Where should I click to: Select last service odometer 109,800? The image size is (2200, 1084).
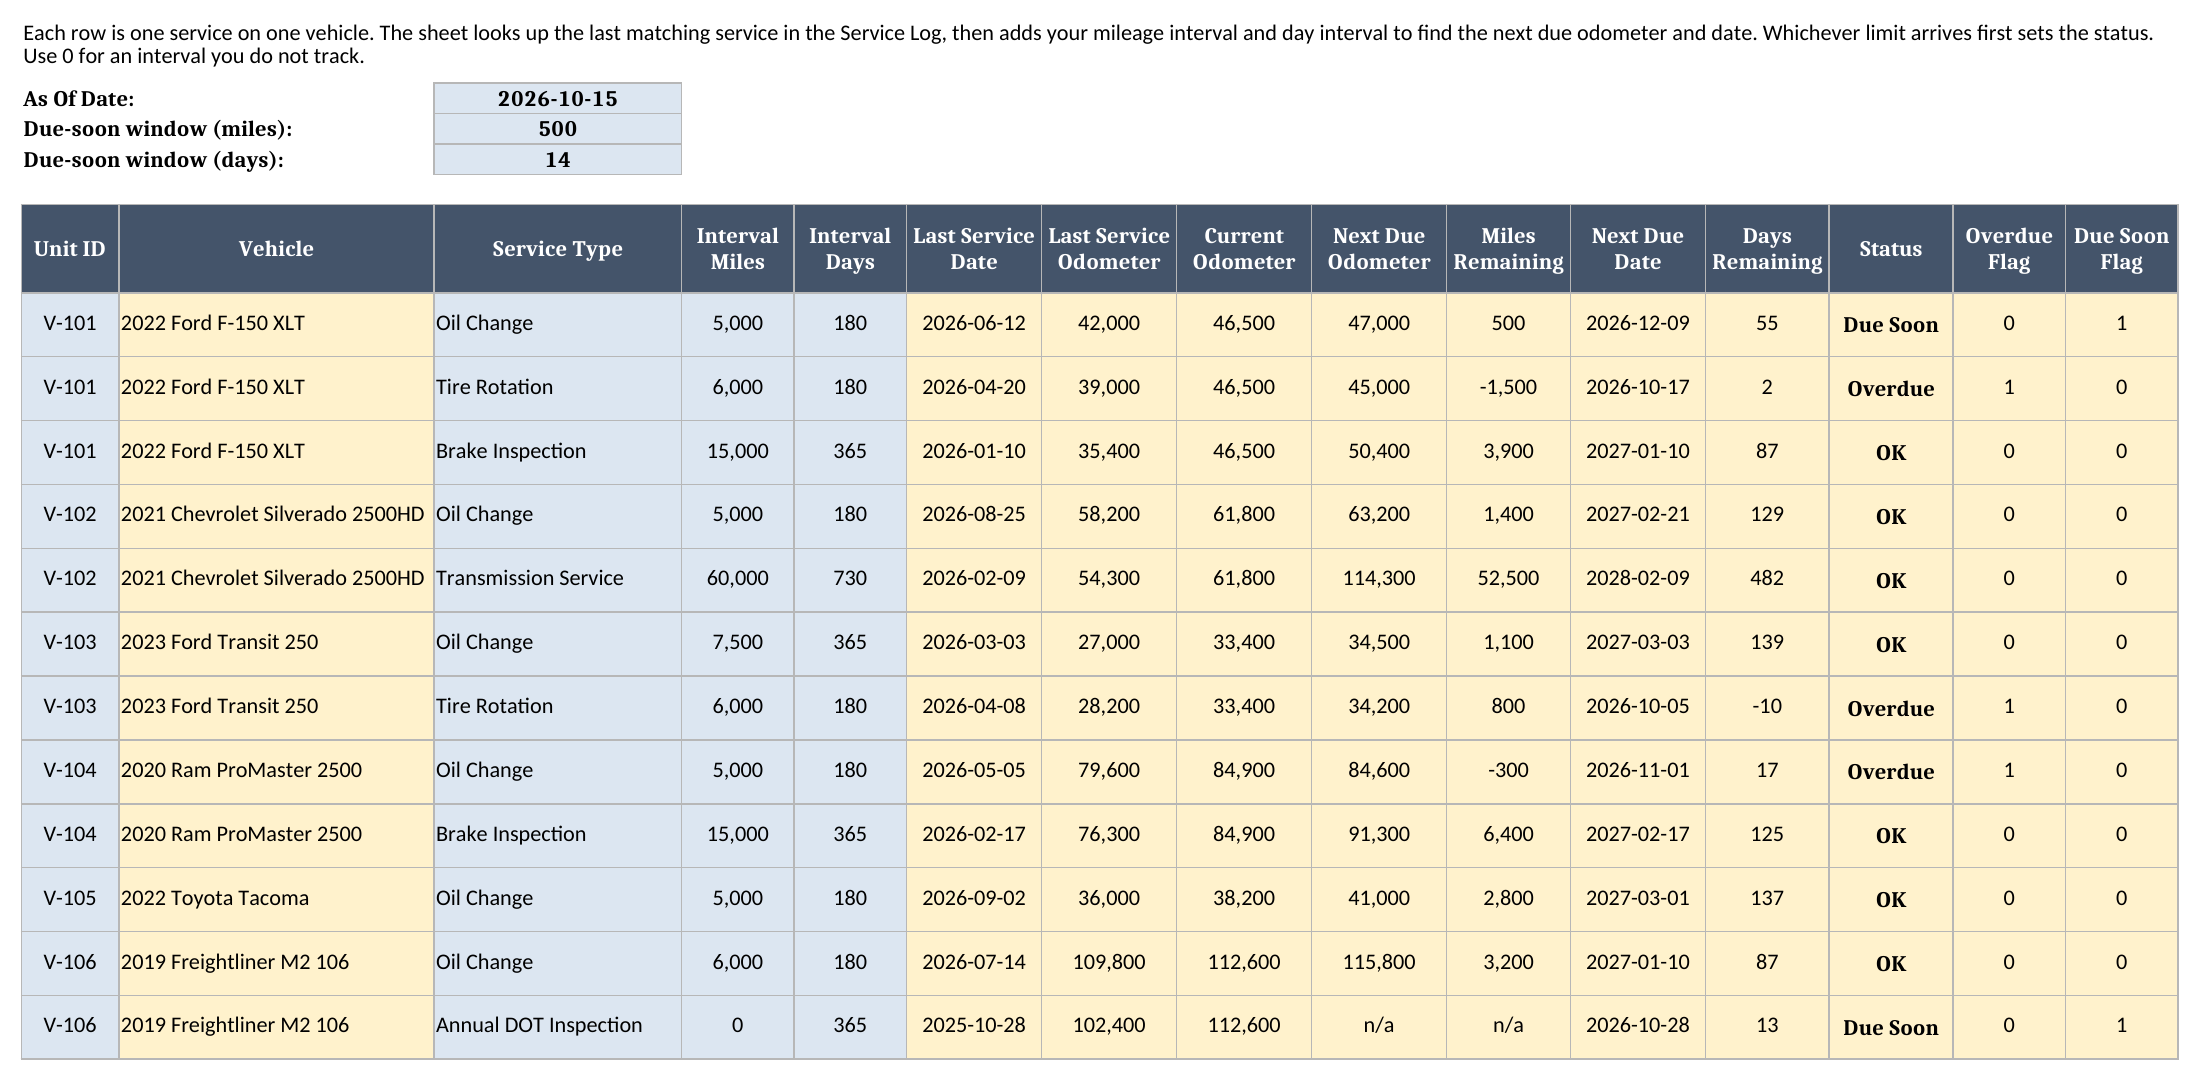[x=1109, y=963]
